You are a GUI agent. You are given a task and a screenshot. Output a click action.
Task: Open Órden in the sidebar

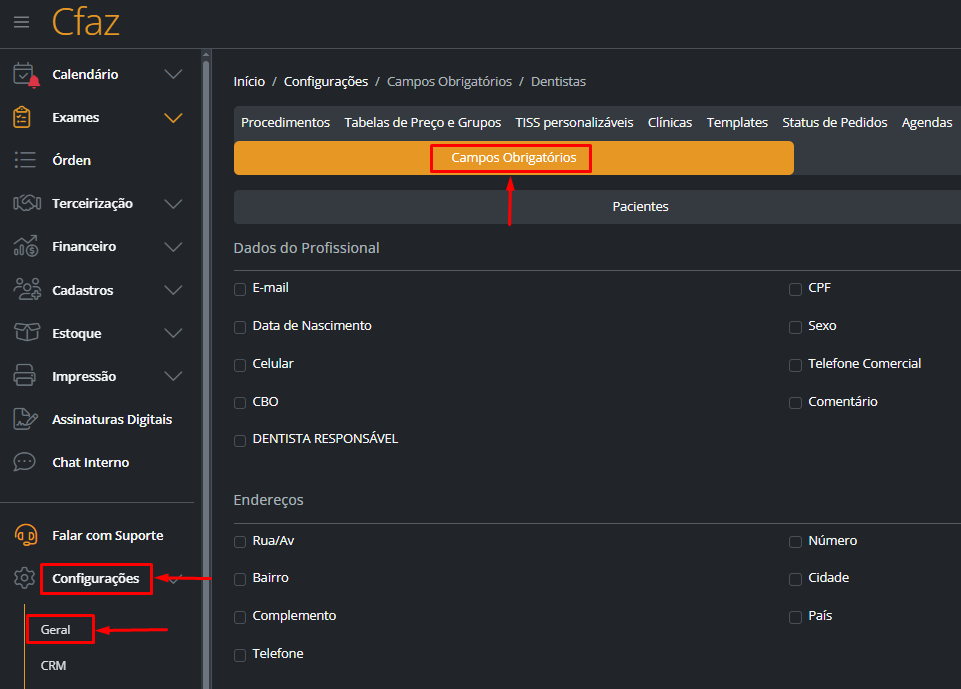[72, 161]
